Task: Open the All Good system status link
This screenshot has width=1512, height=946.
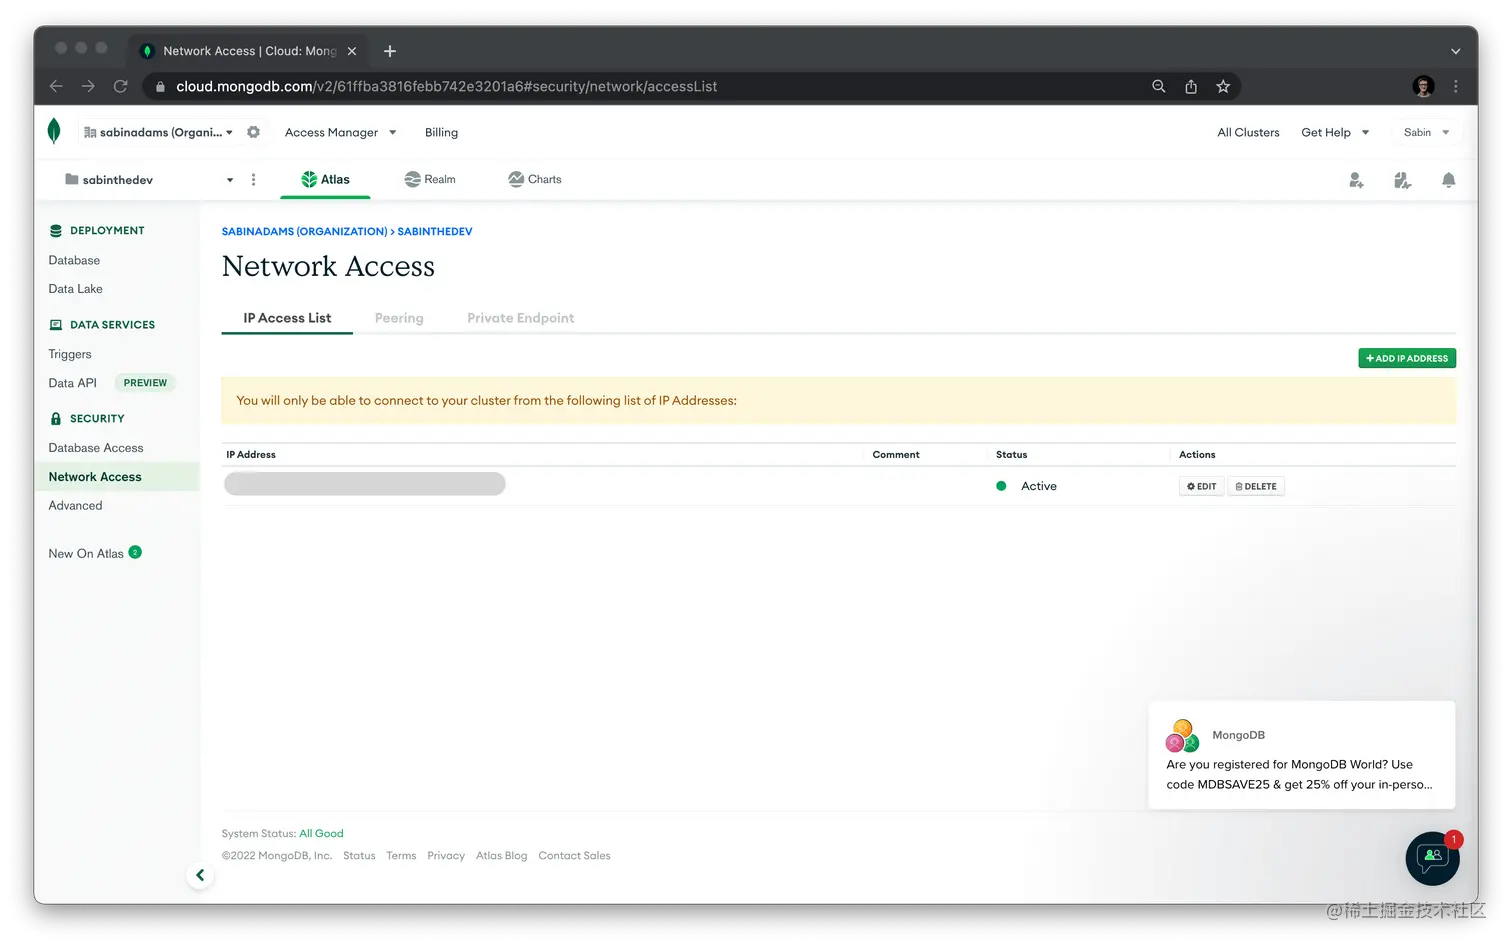Action: 321,833
